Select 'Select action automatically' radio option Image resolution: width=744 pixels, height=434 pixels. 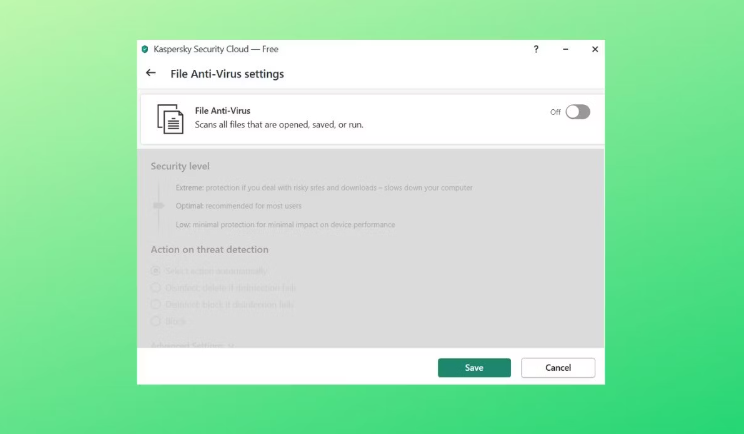click(155, 271)
